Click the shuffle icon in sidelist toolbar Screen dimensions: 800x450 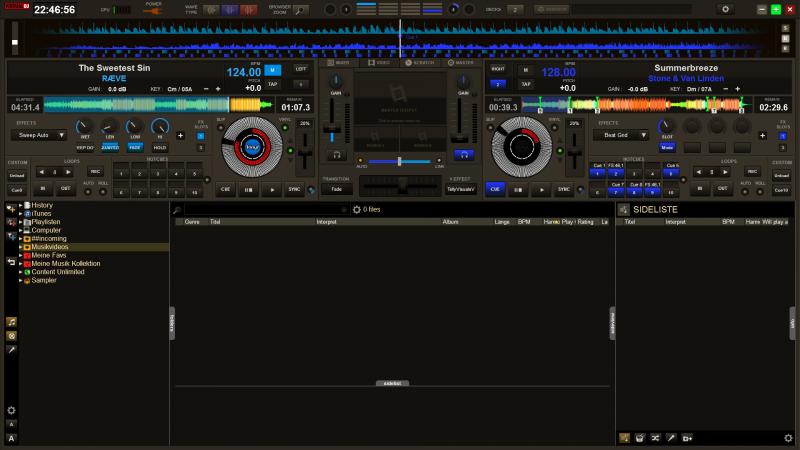(x=655, y=438)
